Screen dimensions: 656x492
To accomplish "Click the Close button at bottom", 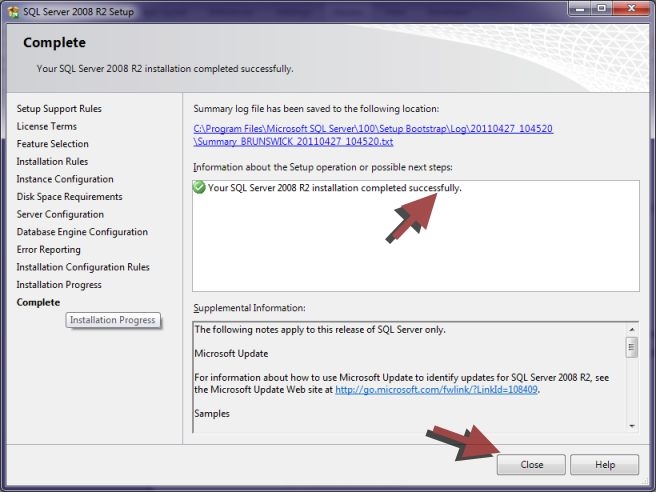I will tap(532, 465).
